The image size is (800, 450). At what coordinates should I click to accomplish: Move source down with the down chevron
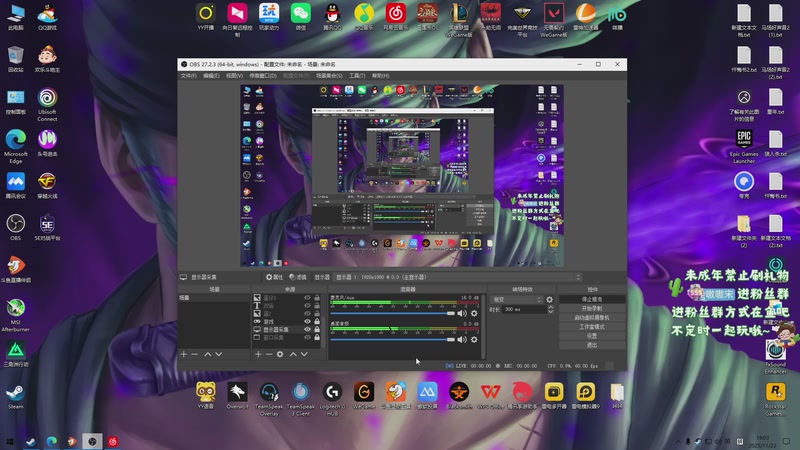click(x=304, y=354)
